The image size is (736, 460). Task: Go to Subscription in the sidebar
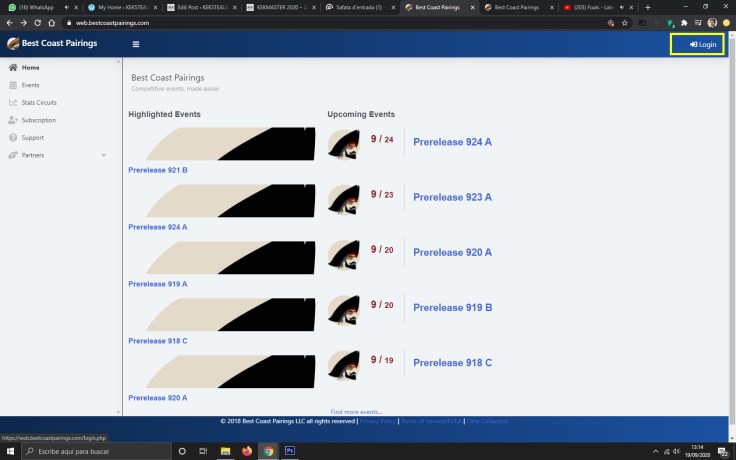38,120
